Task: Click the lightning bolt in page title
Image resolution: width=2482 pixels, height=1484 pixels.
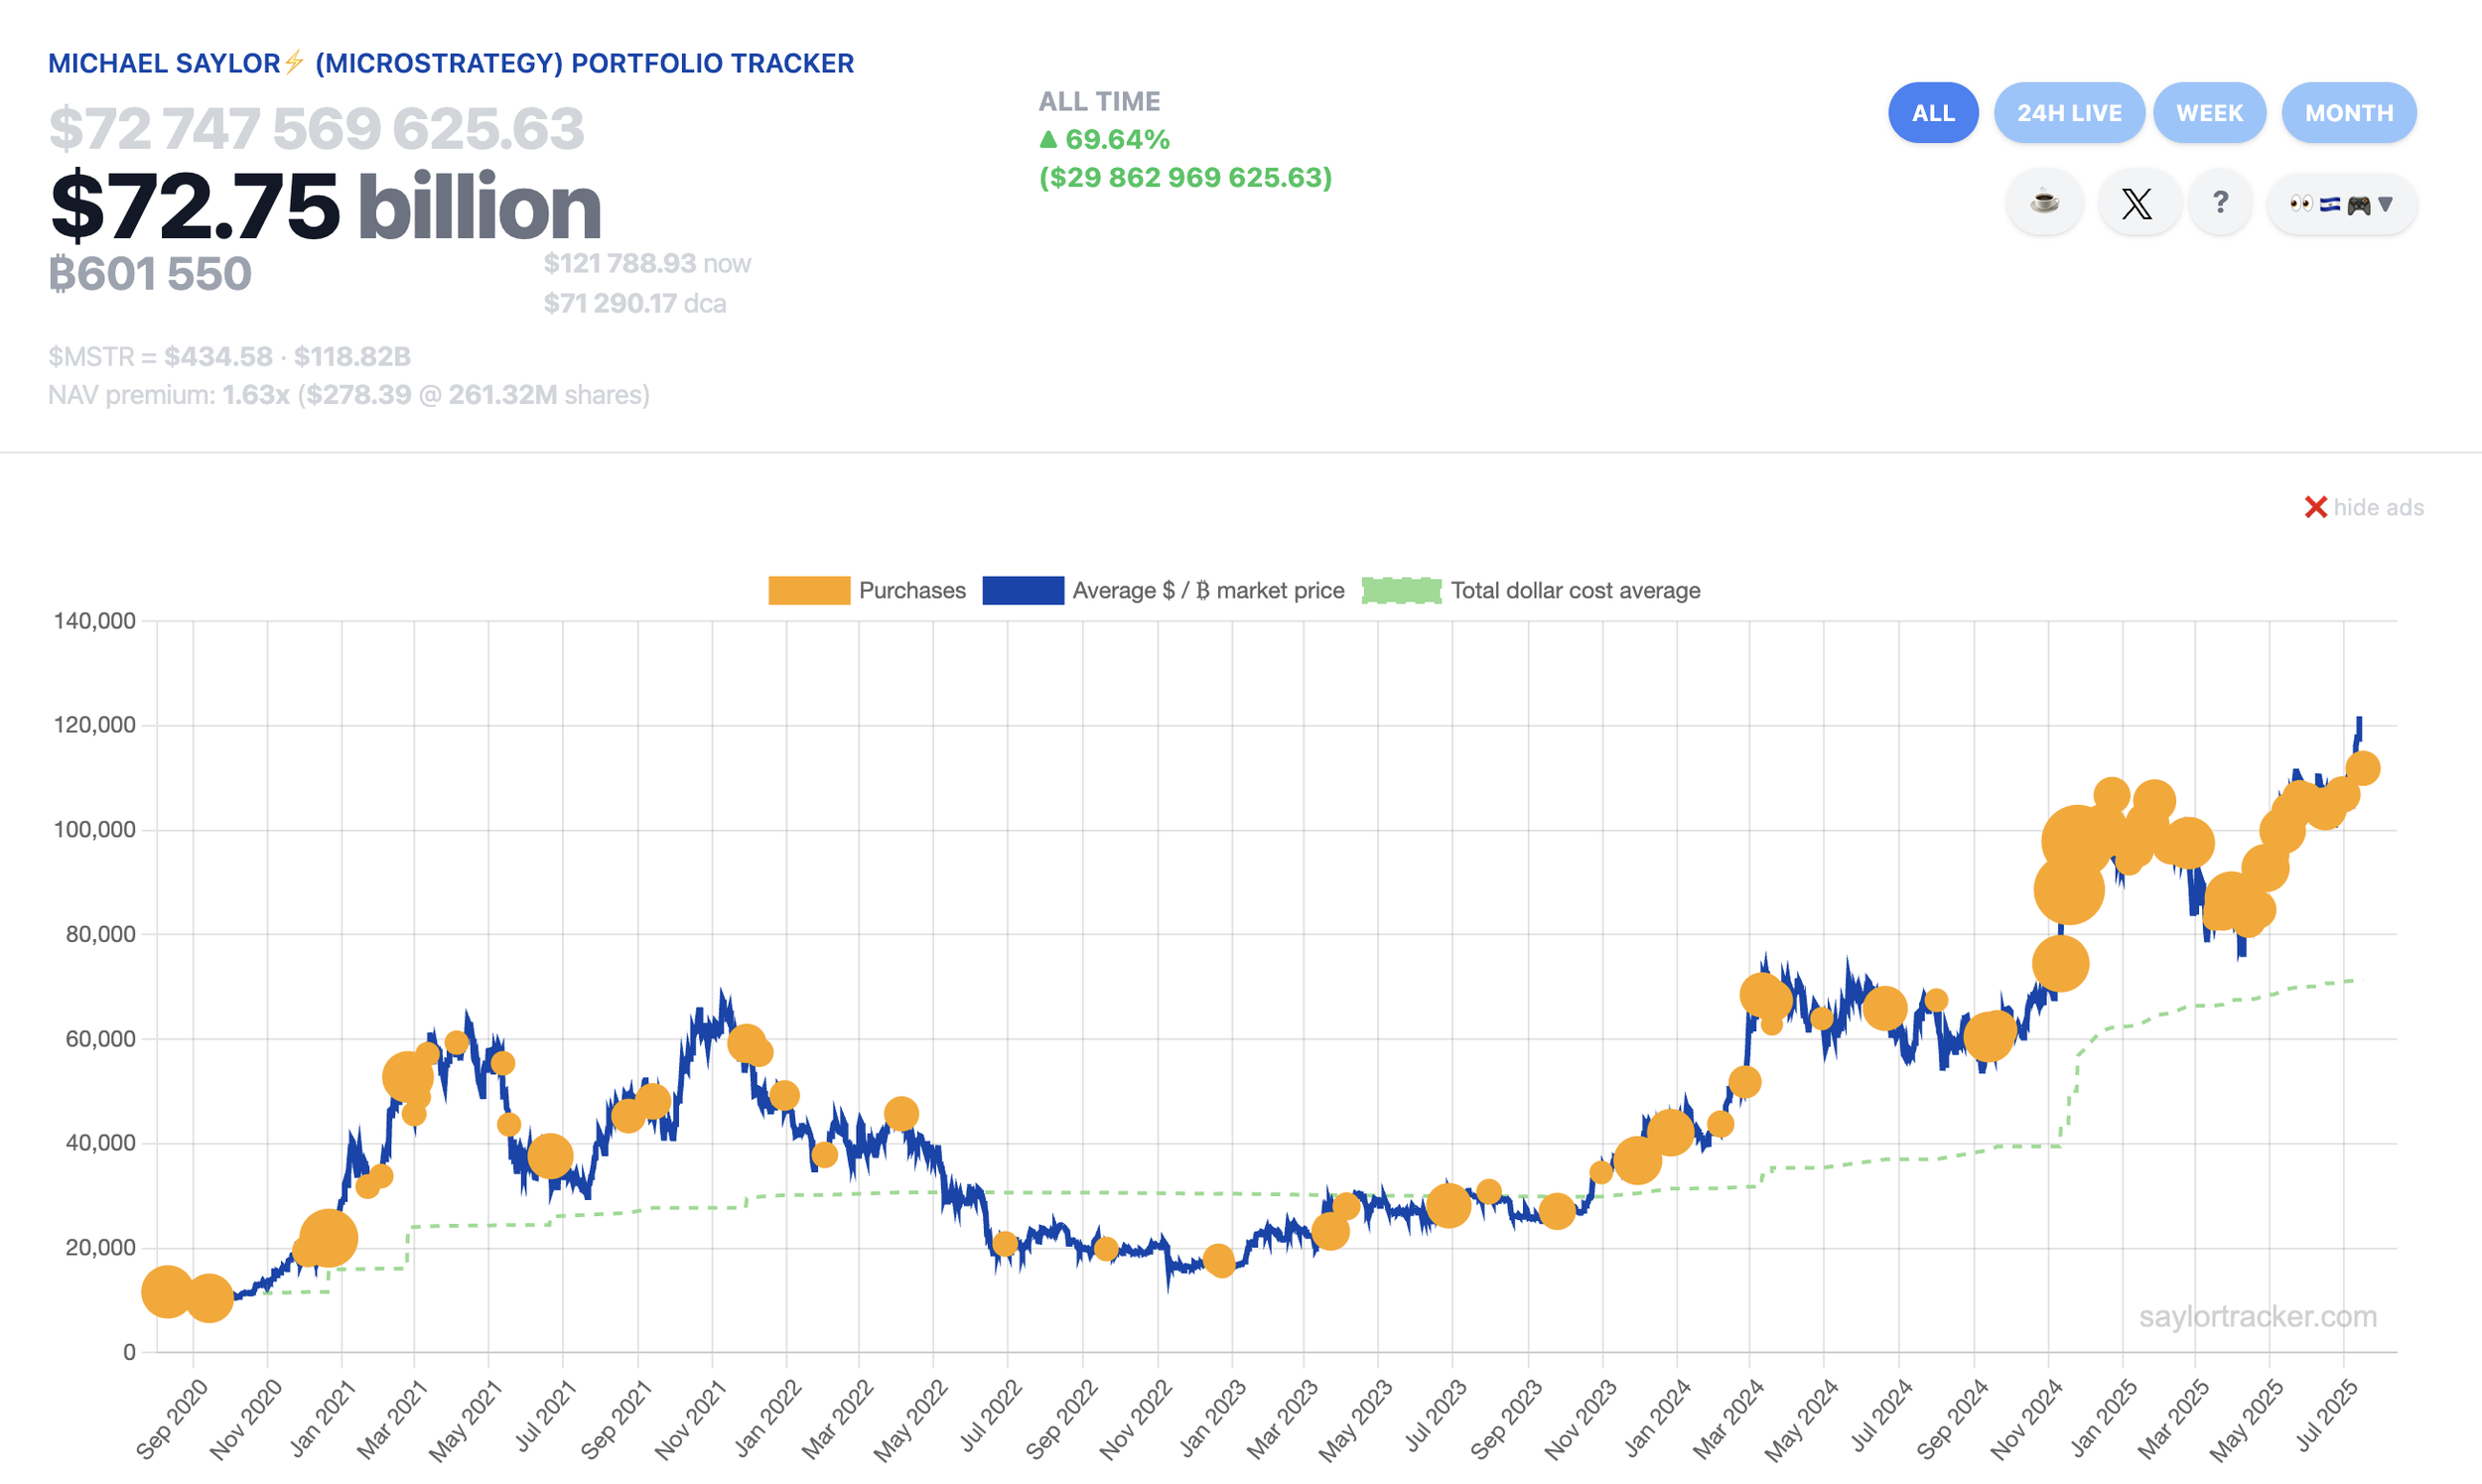Action: pos(294,63)
